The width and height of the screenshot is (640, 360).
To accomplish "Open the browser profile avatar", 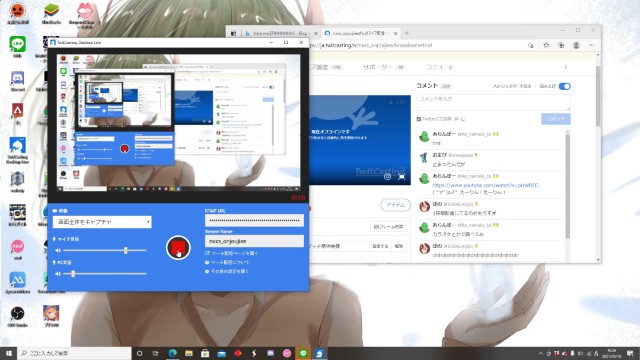I will (x=576, y=45).
